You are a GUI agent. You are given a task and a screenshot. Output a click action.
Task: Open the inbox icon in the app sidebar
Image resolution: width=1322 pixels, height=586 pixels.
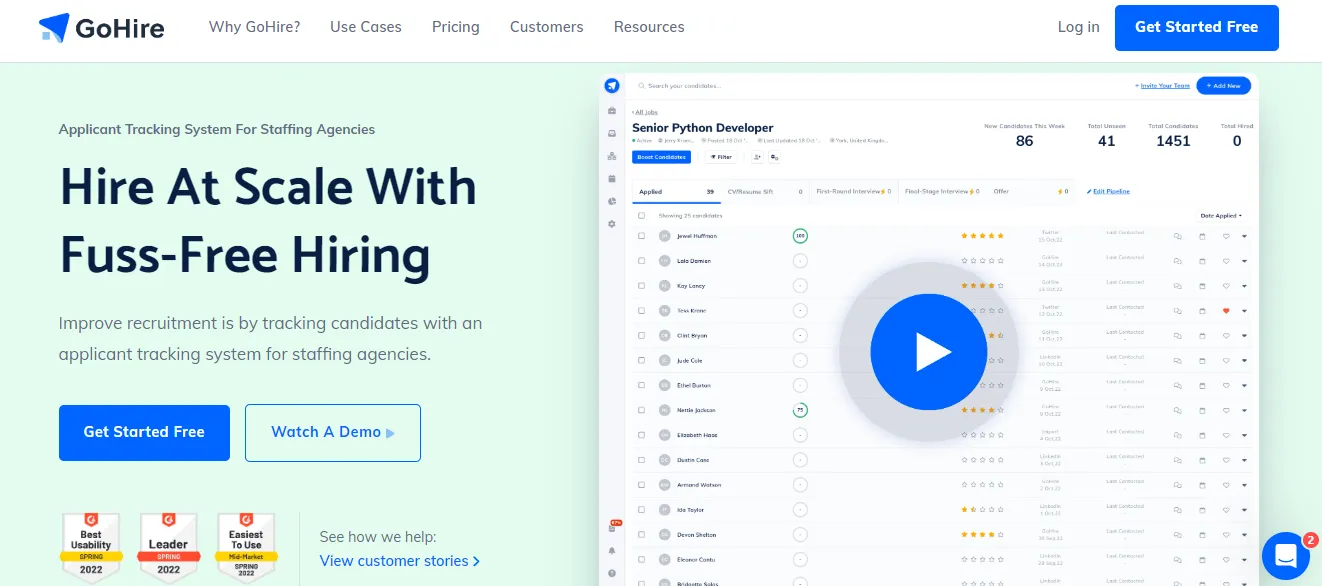(x=612, y=133)
